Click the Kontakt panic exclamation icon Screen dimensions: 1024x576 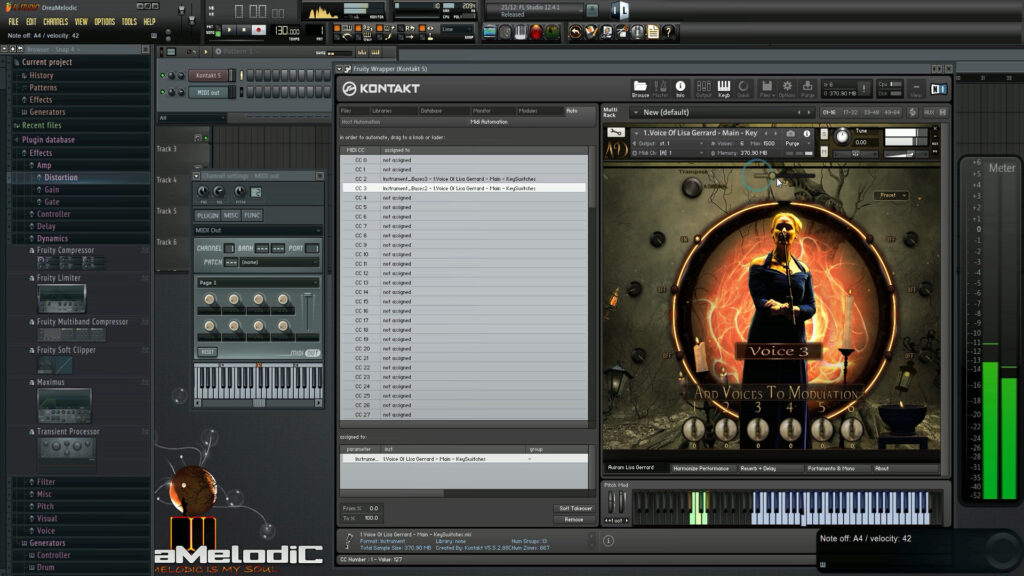point(863,89)
